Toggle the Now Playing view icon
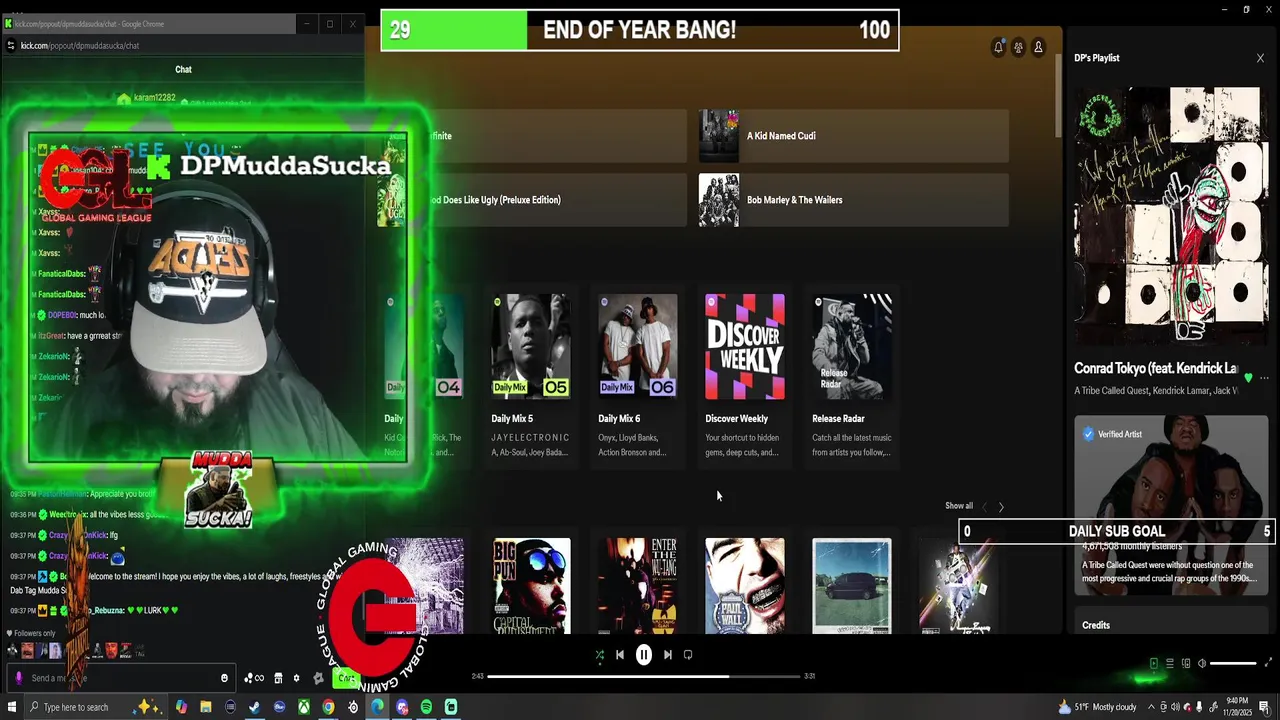The height and width of the screenshot is (720, 1280). [x=1153, y=663]
